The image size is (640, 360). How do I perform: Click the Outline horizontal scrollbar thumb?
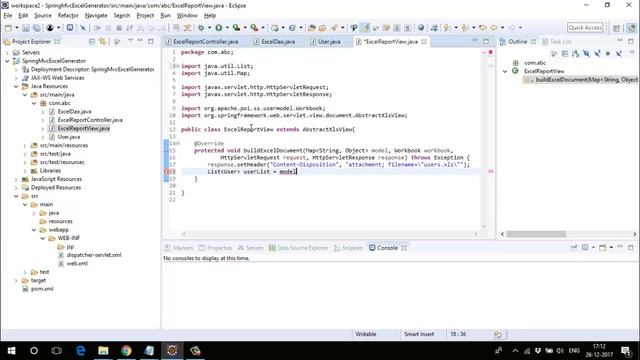[x=536, y=234]
